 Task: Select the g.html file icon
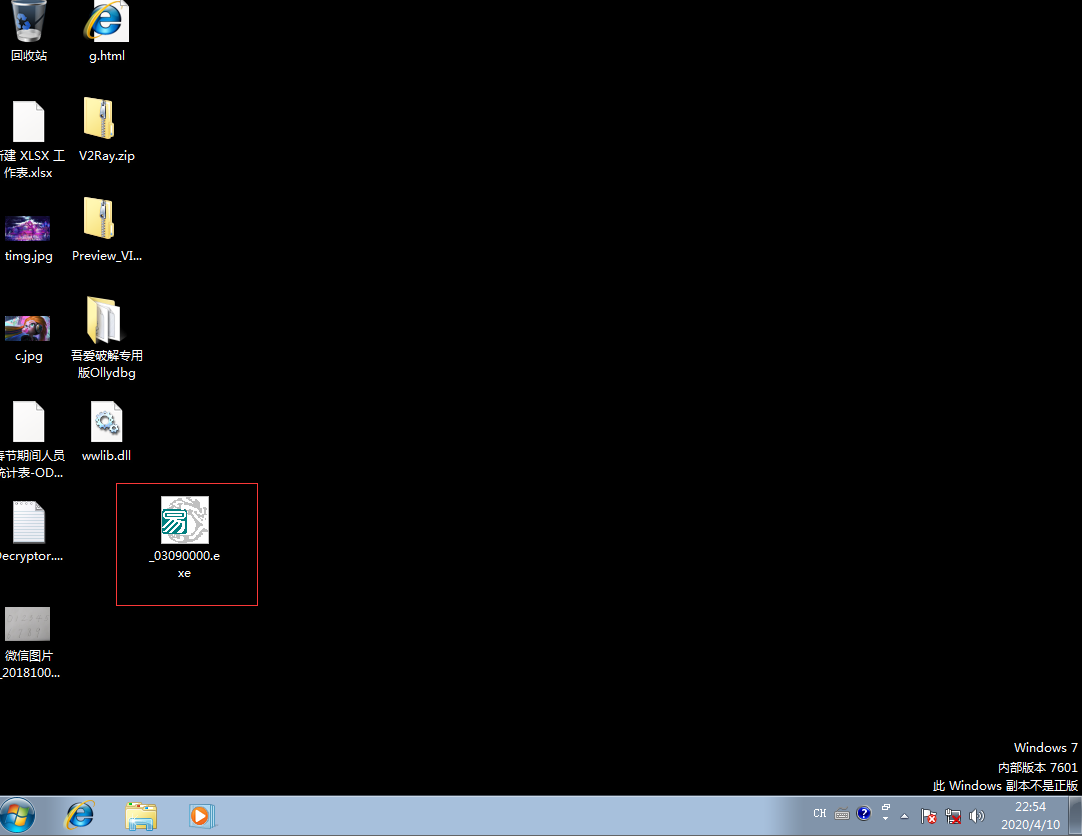click(x=106, y=22)
